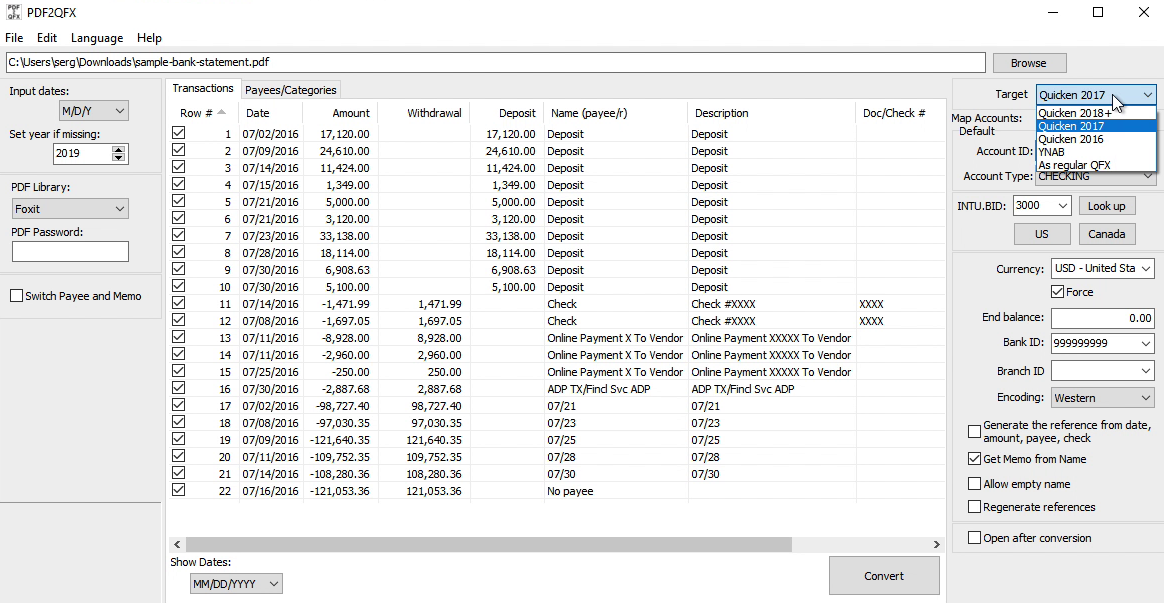The height and width of the screenshot is (603, 1164).
Task: Click the -121,053.36 amount cell
Action: [341, 491]
